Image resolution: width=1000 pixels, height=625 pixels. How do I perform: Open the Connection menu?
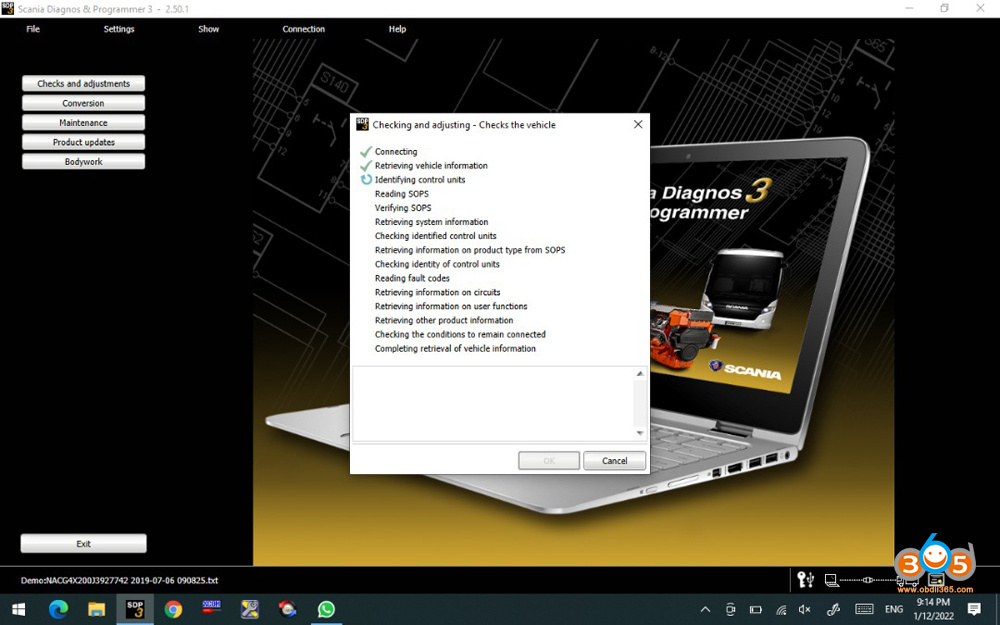(303, 29)
